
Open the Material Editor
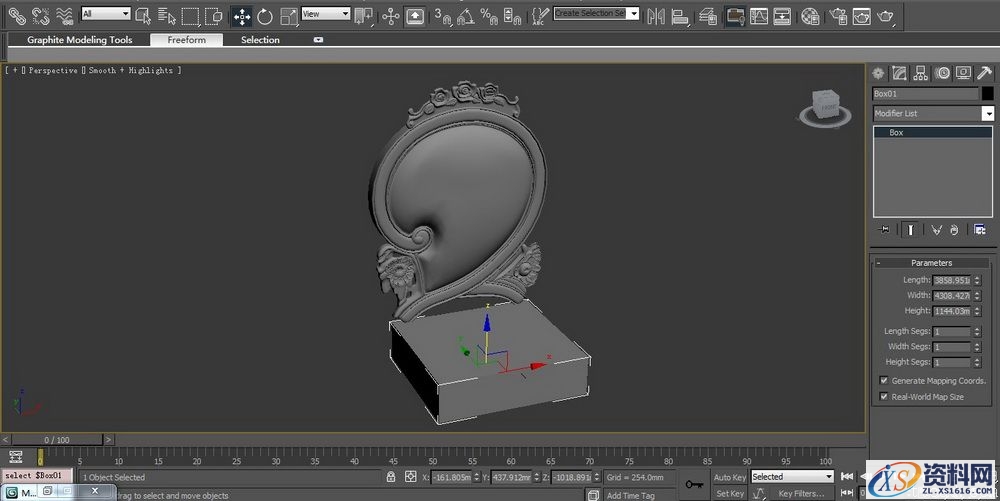tap(810, 16)
